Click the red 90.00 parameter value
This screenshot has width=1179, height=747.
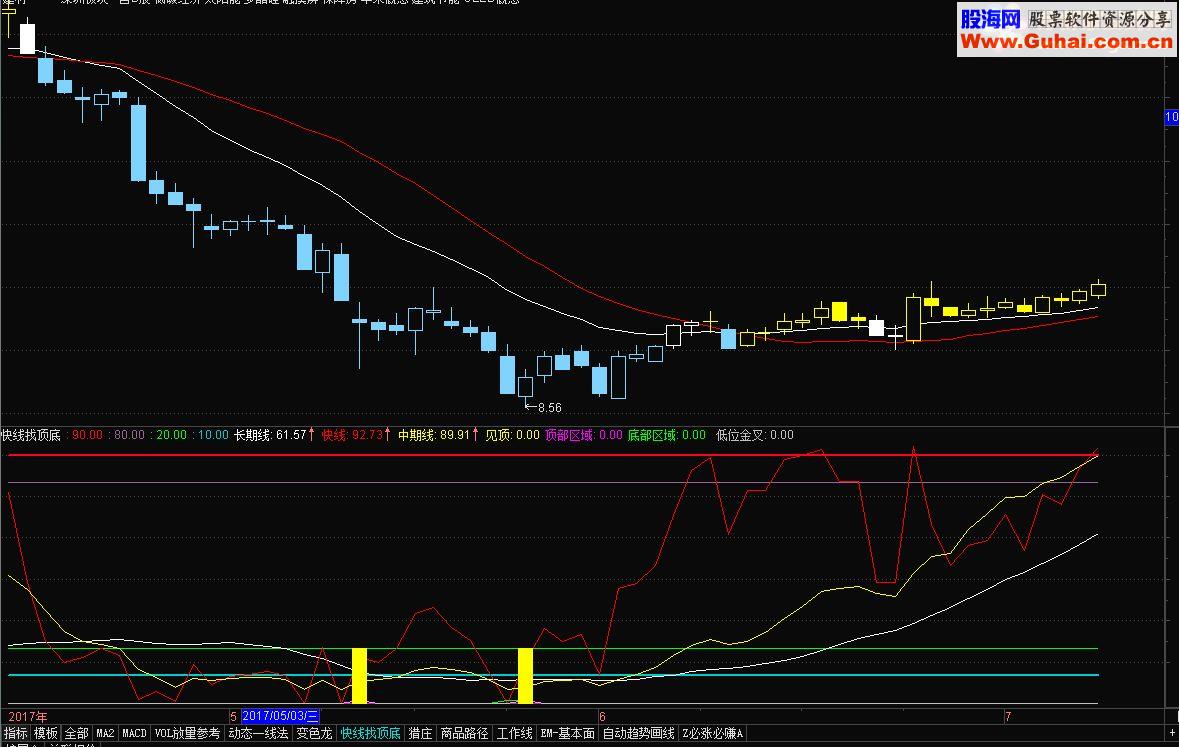87,435
